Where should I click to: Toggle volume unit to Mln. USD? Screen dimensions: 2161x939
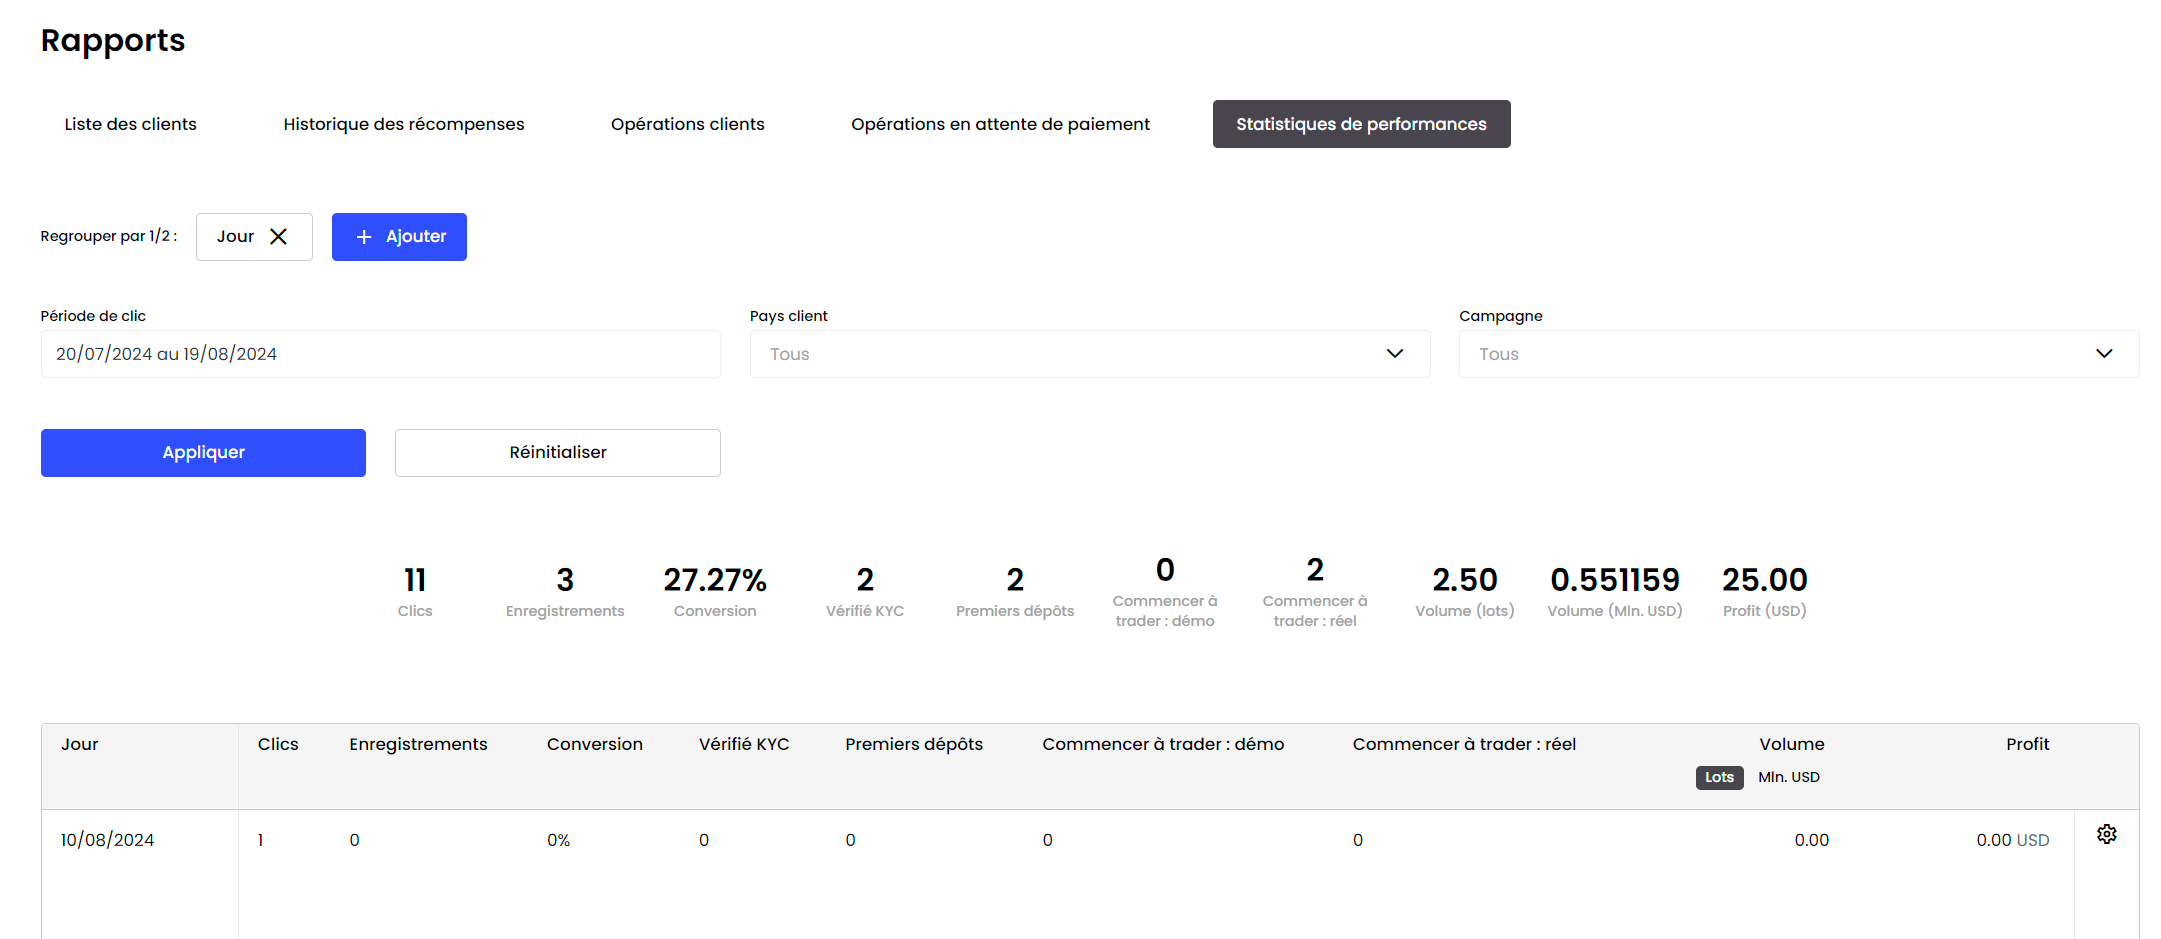[1789, 777]
